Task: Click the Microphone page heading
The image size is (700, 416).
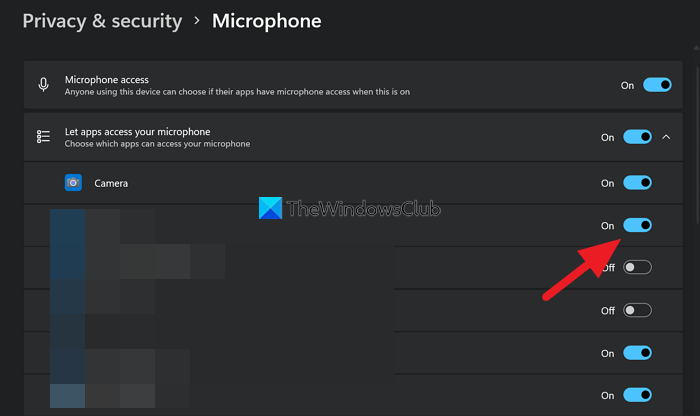Action: [267, 21]
